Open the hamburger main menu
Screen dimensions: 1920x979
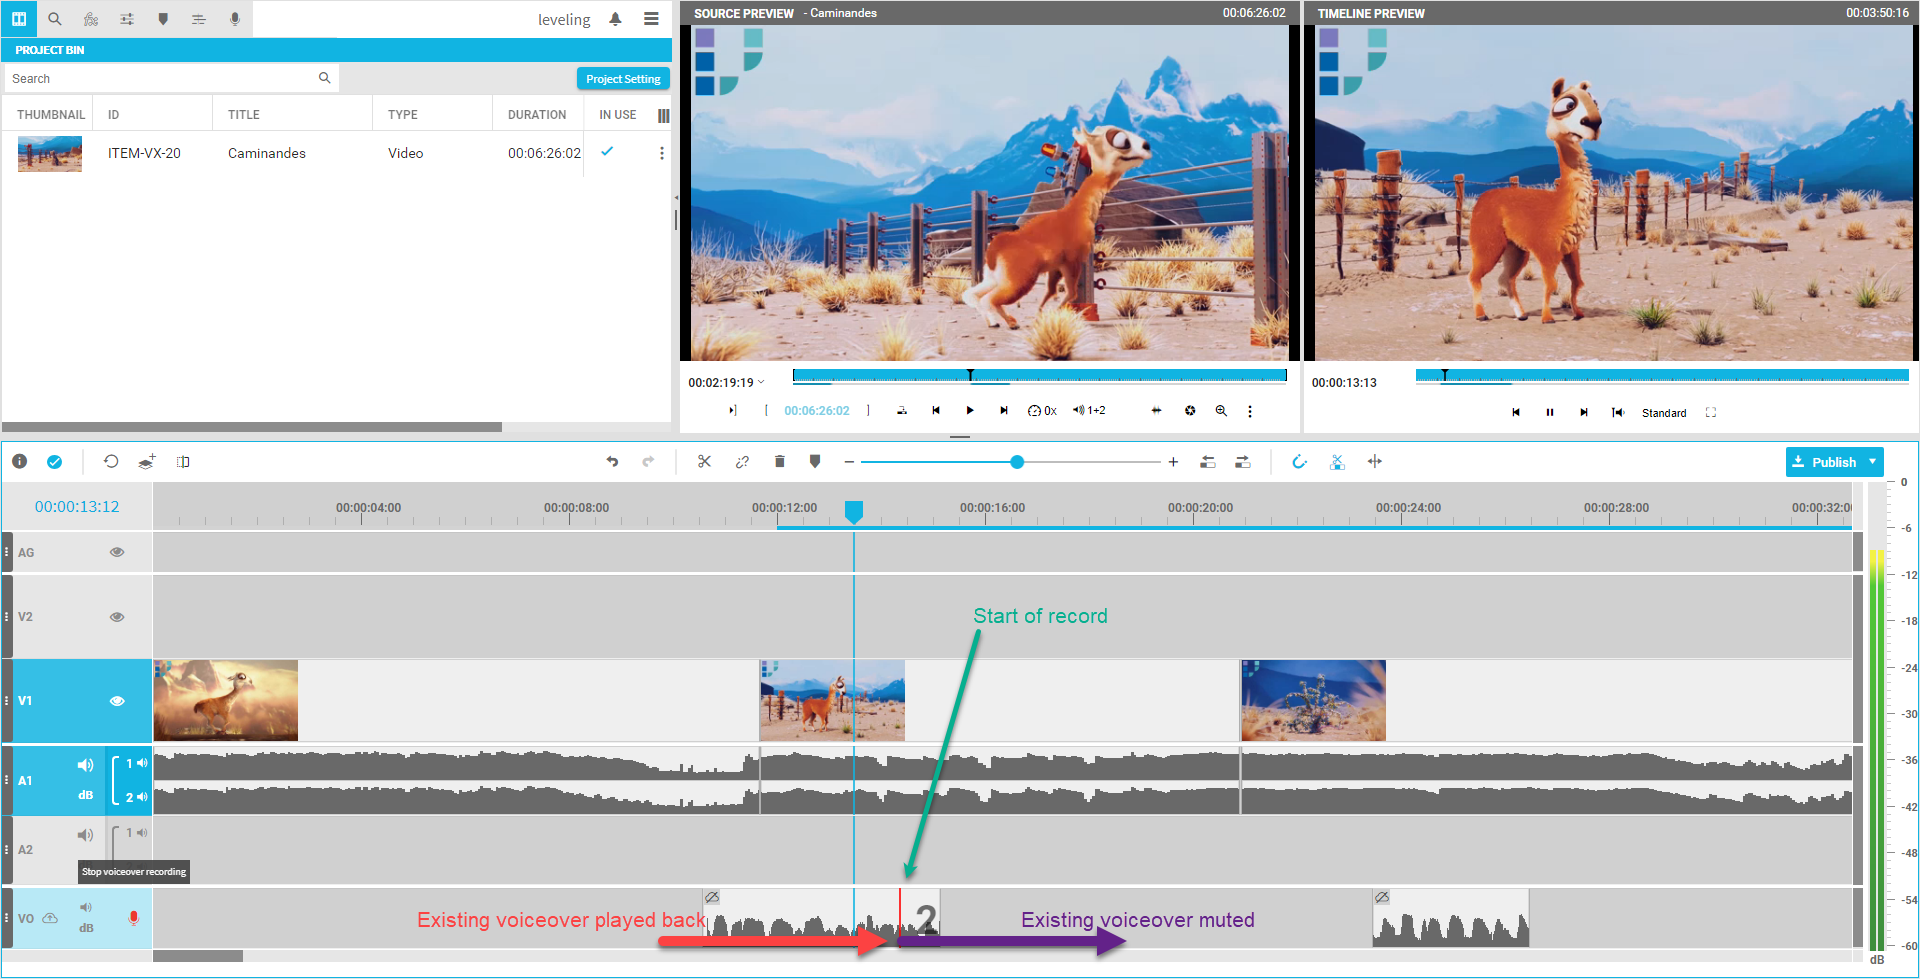click(x=651, y=19)
